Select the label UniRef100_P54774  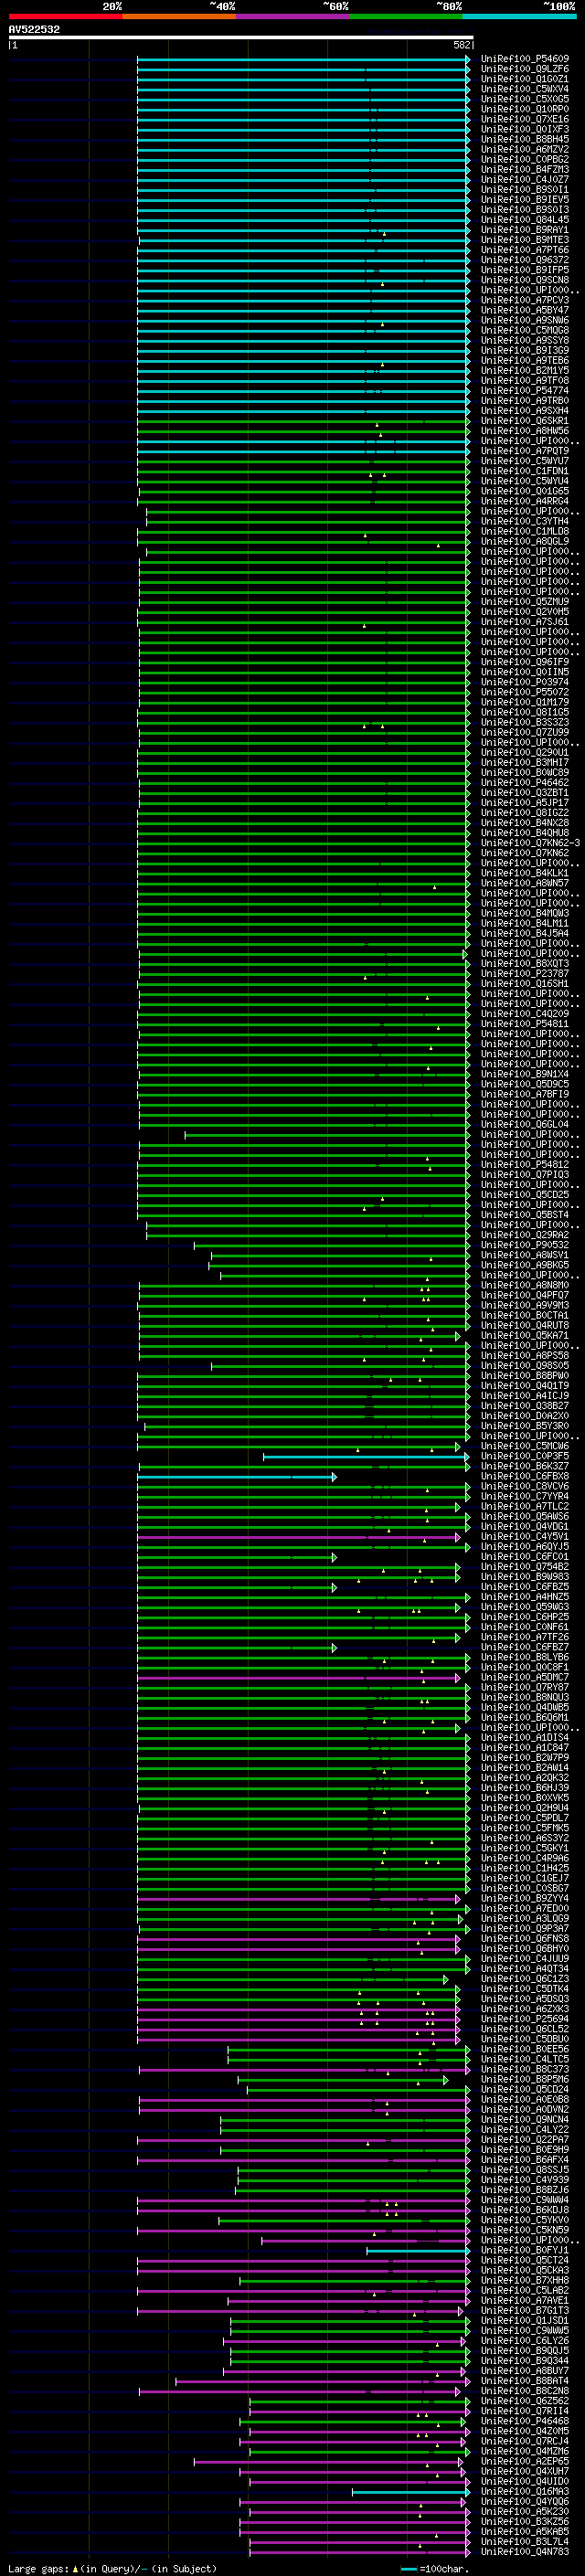pyautogui.click(x=524, y=391)
